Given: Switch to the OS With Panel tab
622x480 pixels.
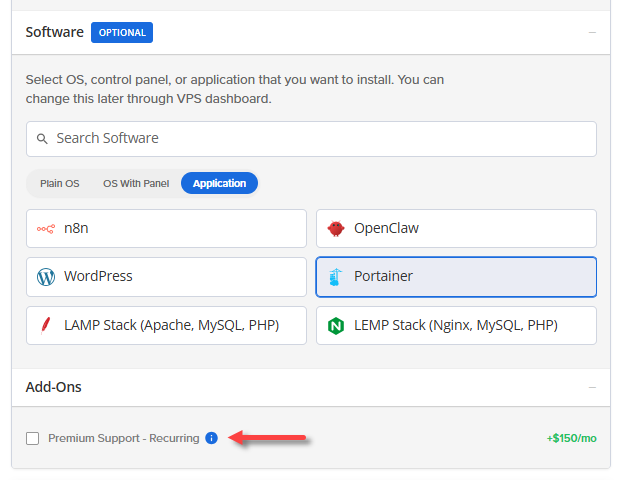Looking at the screenshot, I should pyautogui.click(x=136, y=183).
